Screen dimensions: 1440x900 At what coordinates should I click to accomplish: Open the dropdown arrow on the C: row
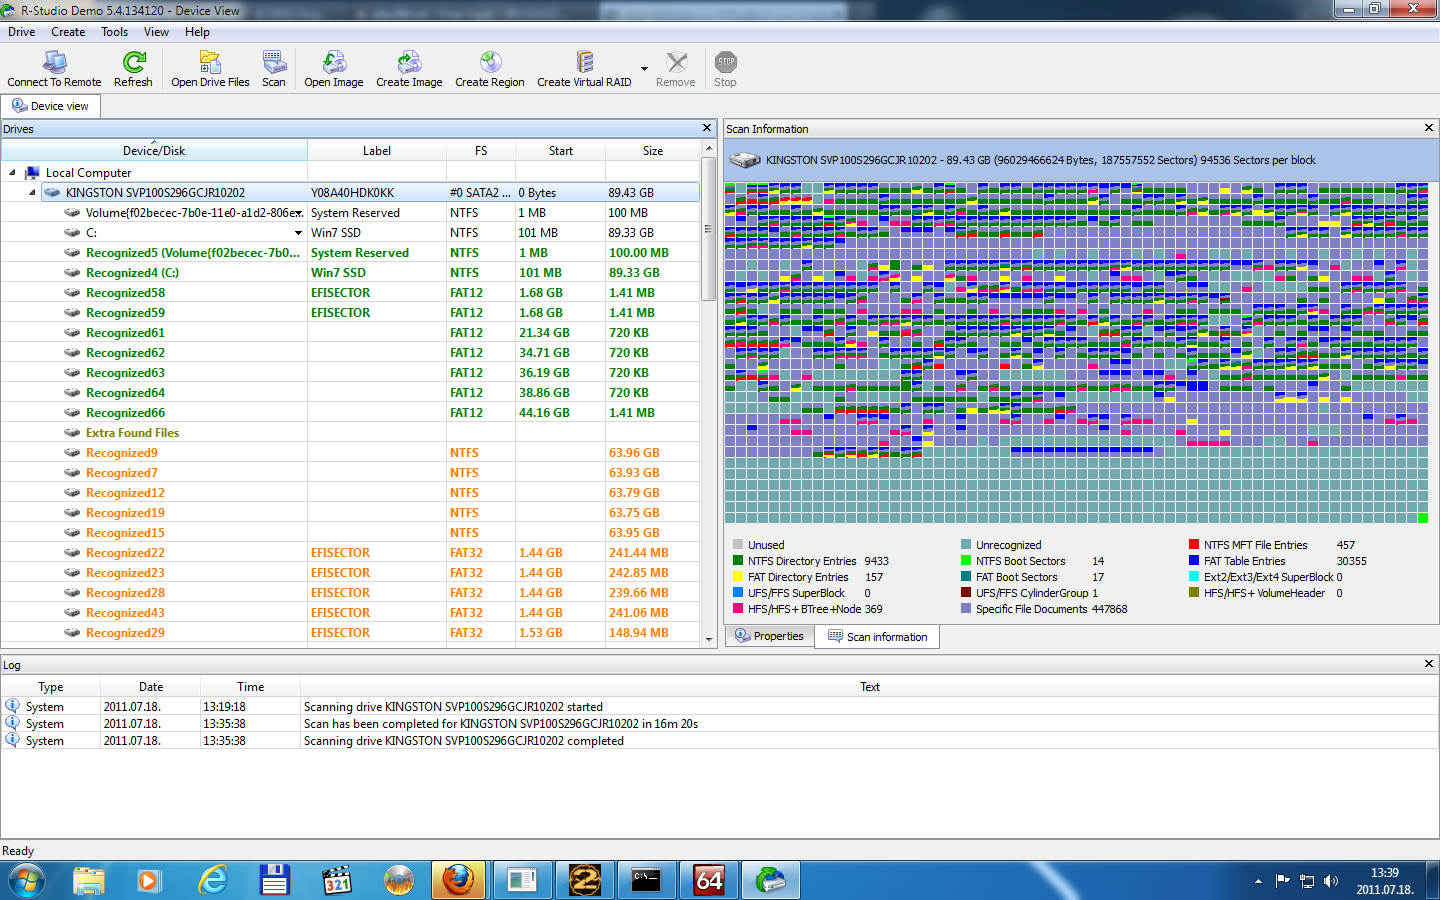(x=298, y=233)
